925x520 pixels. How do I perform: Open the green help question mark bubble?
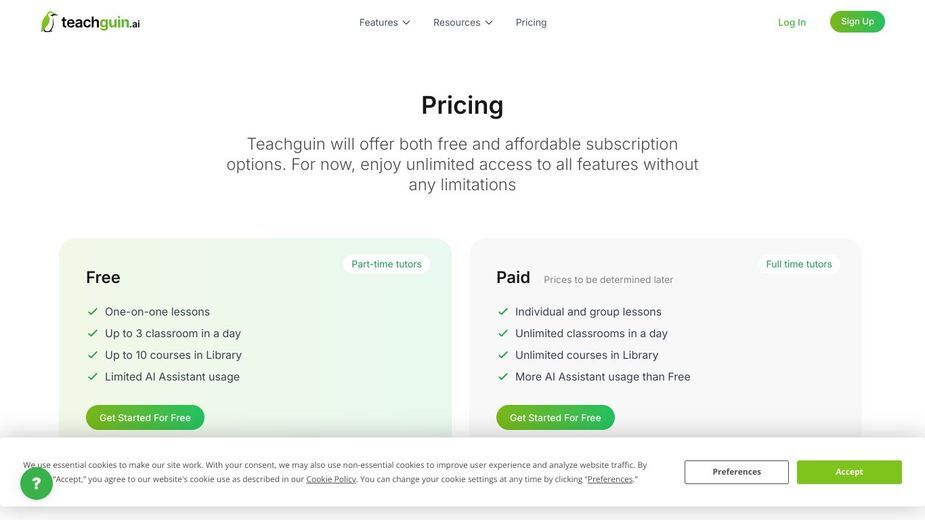point(37,483)
